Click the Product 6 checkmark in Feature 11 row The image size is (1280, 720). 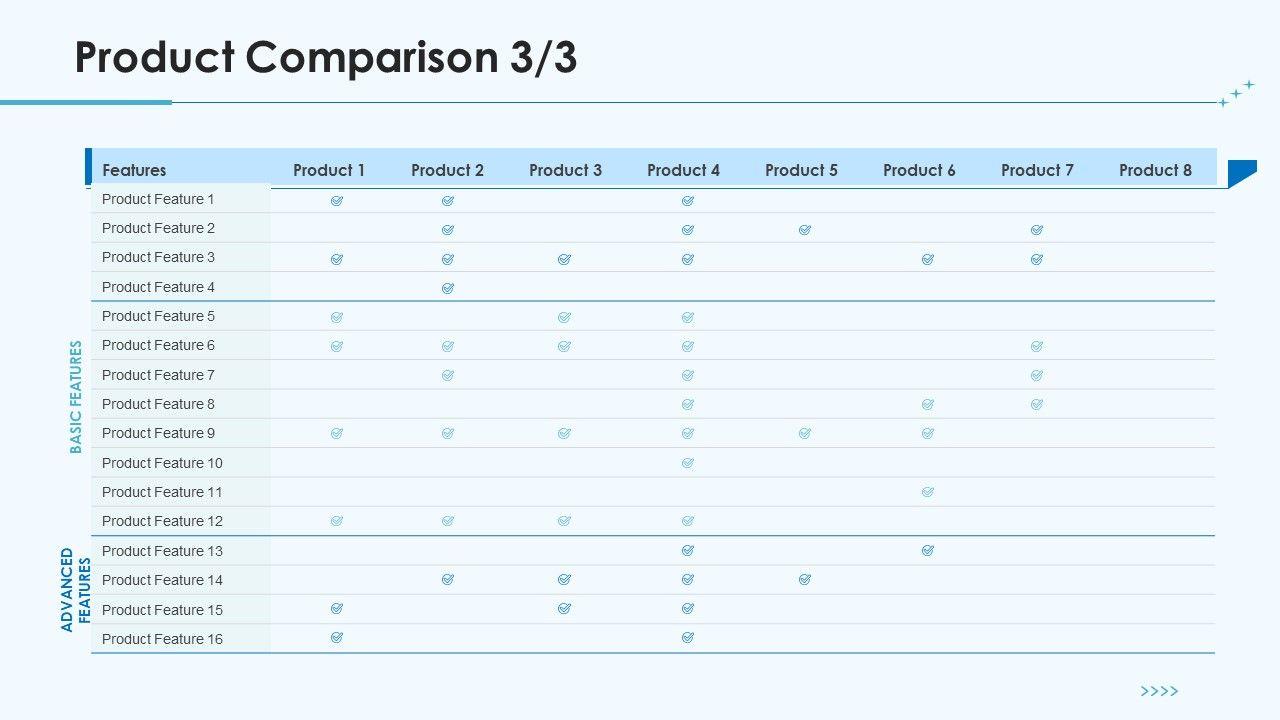(928, 492)
